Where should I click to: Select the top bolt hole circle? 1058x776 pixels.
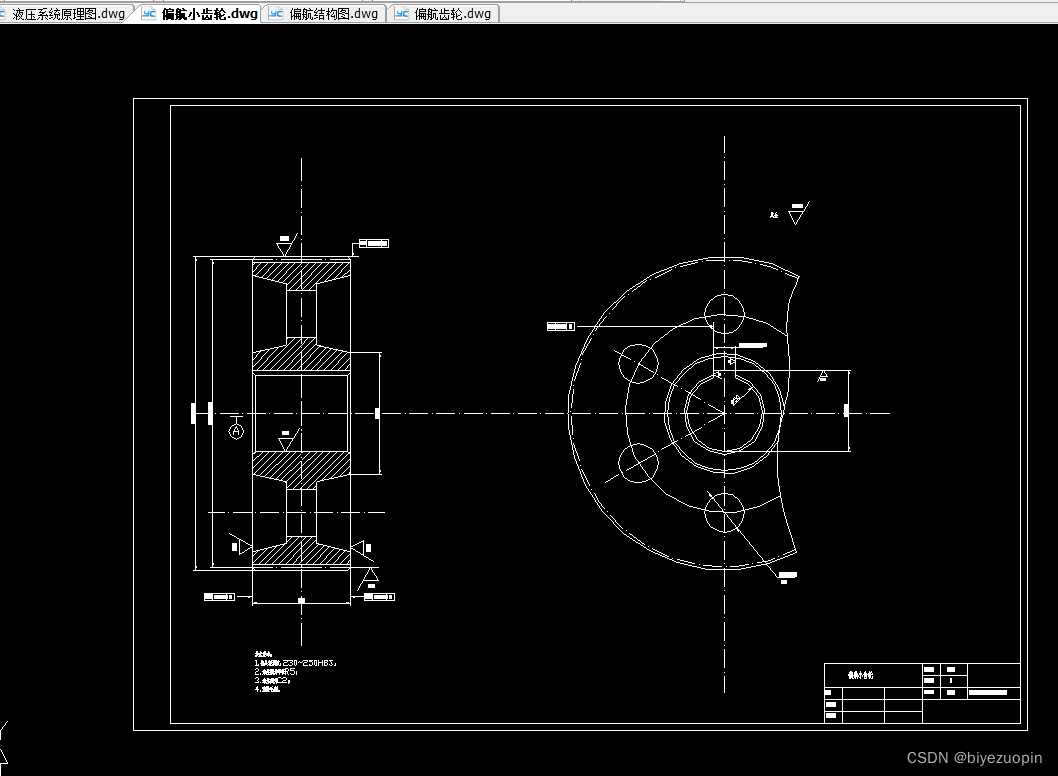[725, 314]
